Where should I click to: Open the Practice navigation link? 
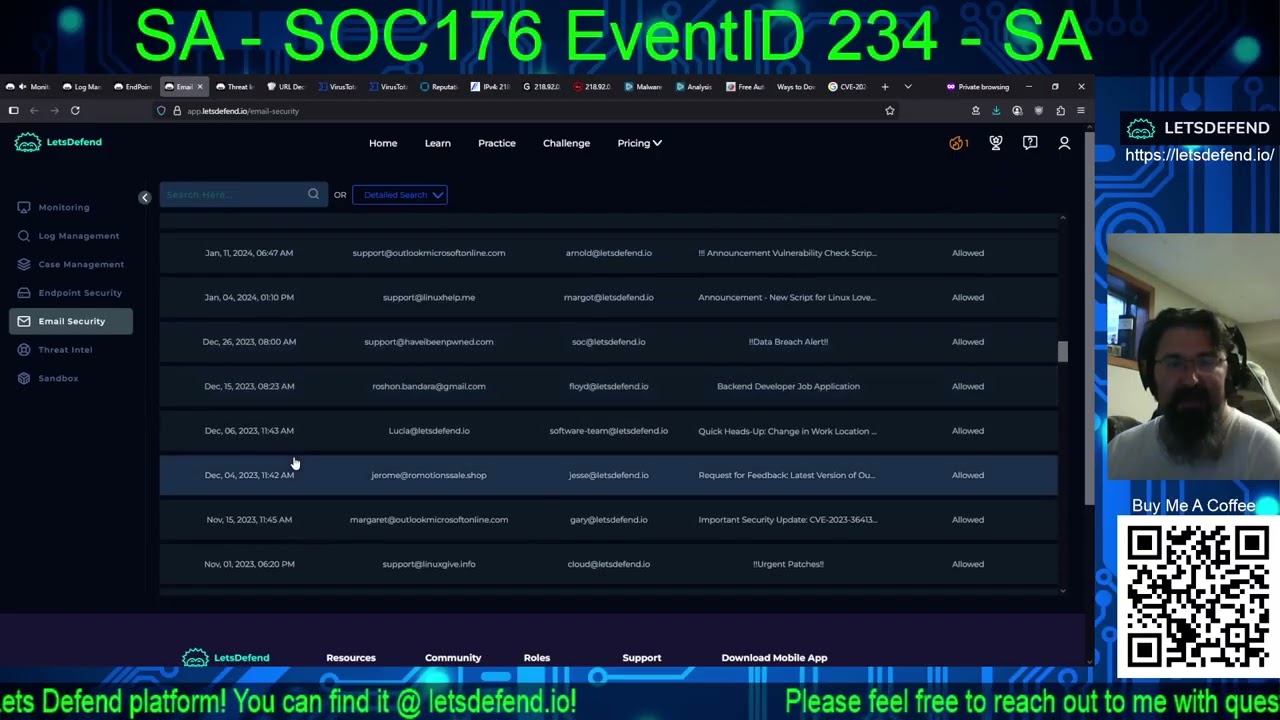tap(497, 143)
